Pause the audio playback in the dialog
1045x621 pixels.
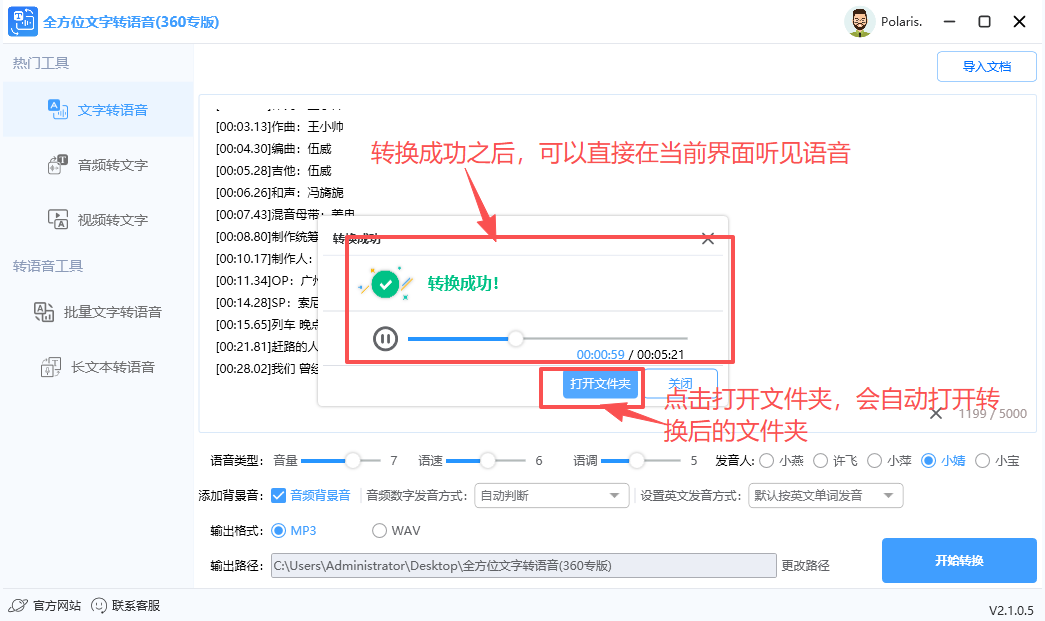click(x=385, y=338)
